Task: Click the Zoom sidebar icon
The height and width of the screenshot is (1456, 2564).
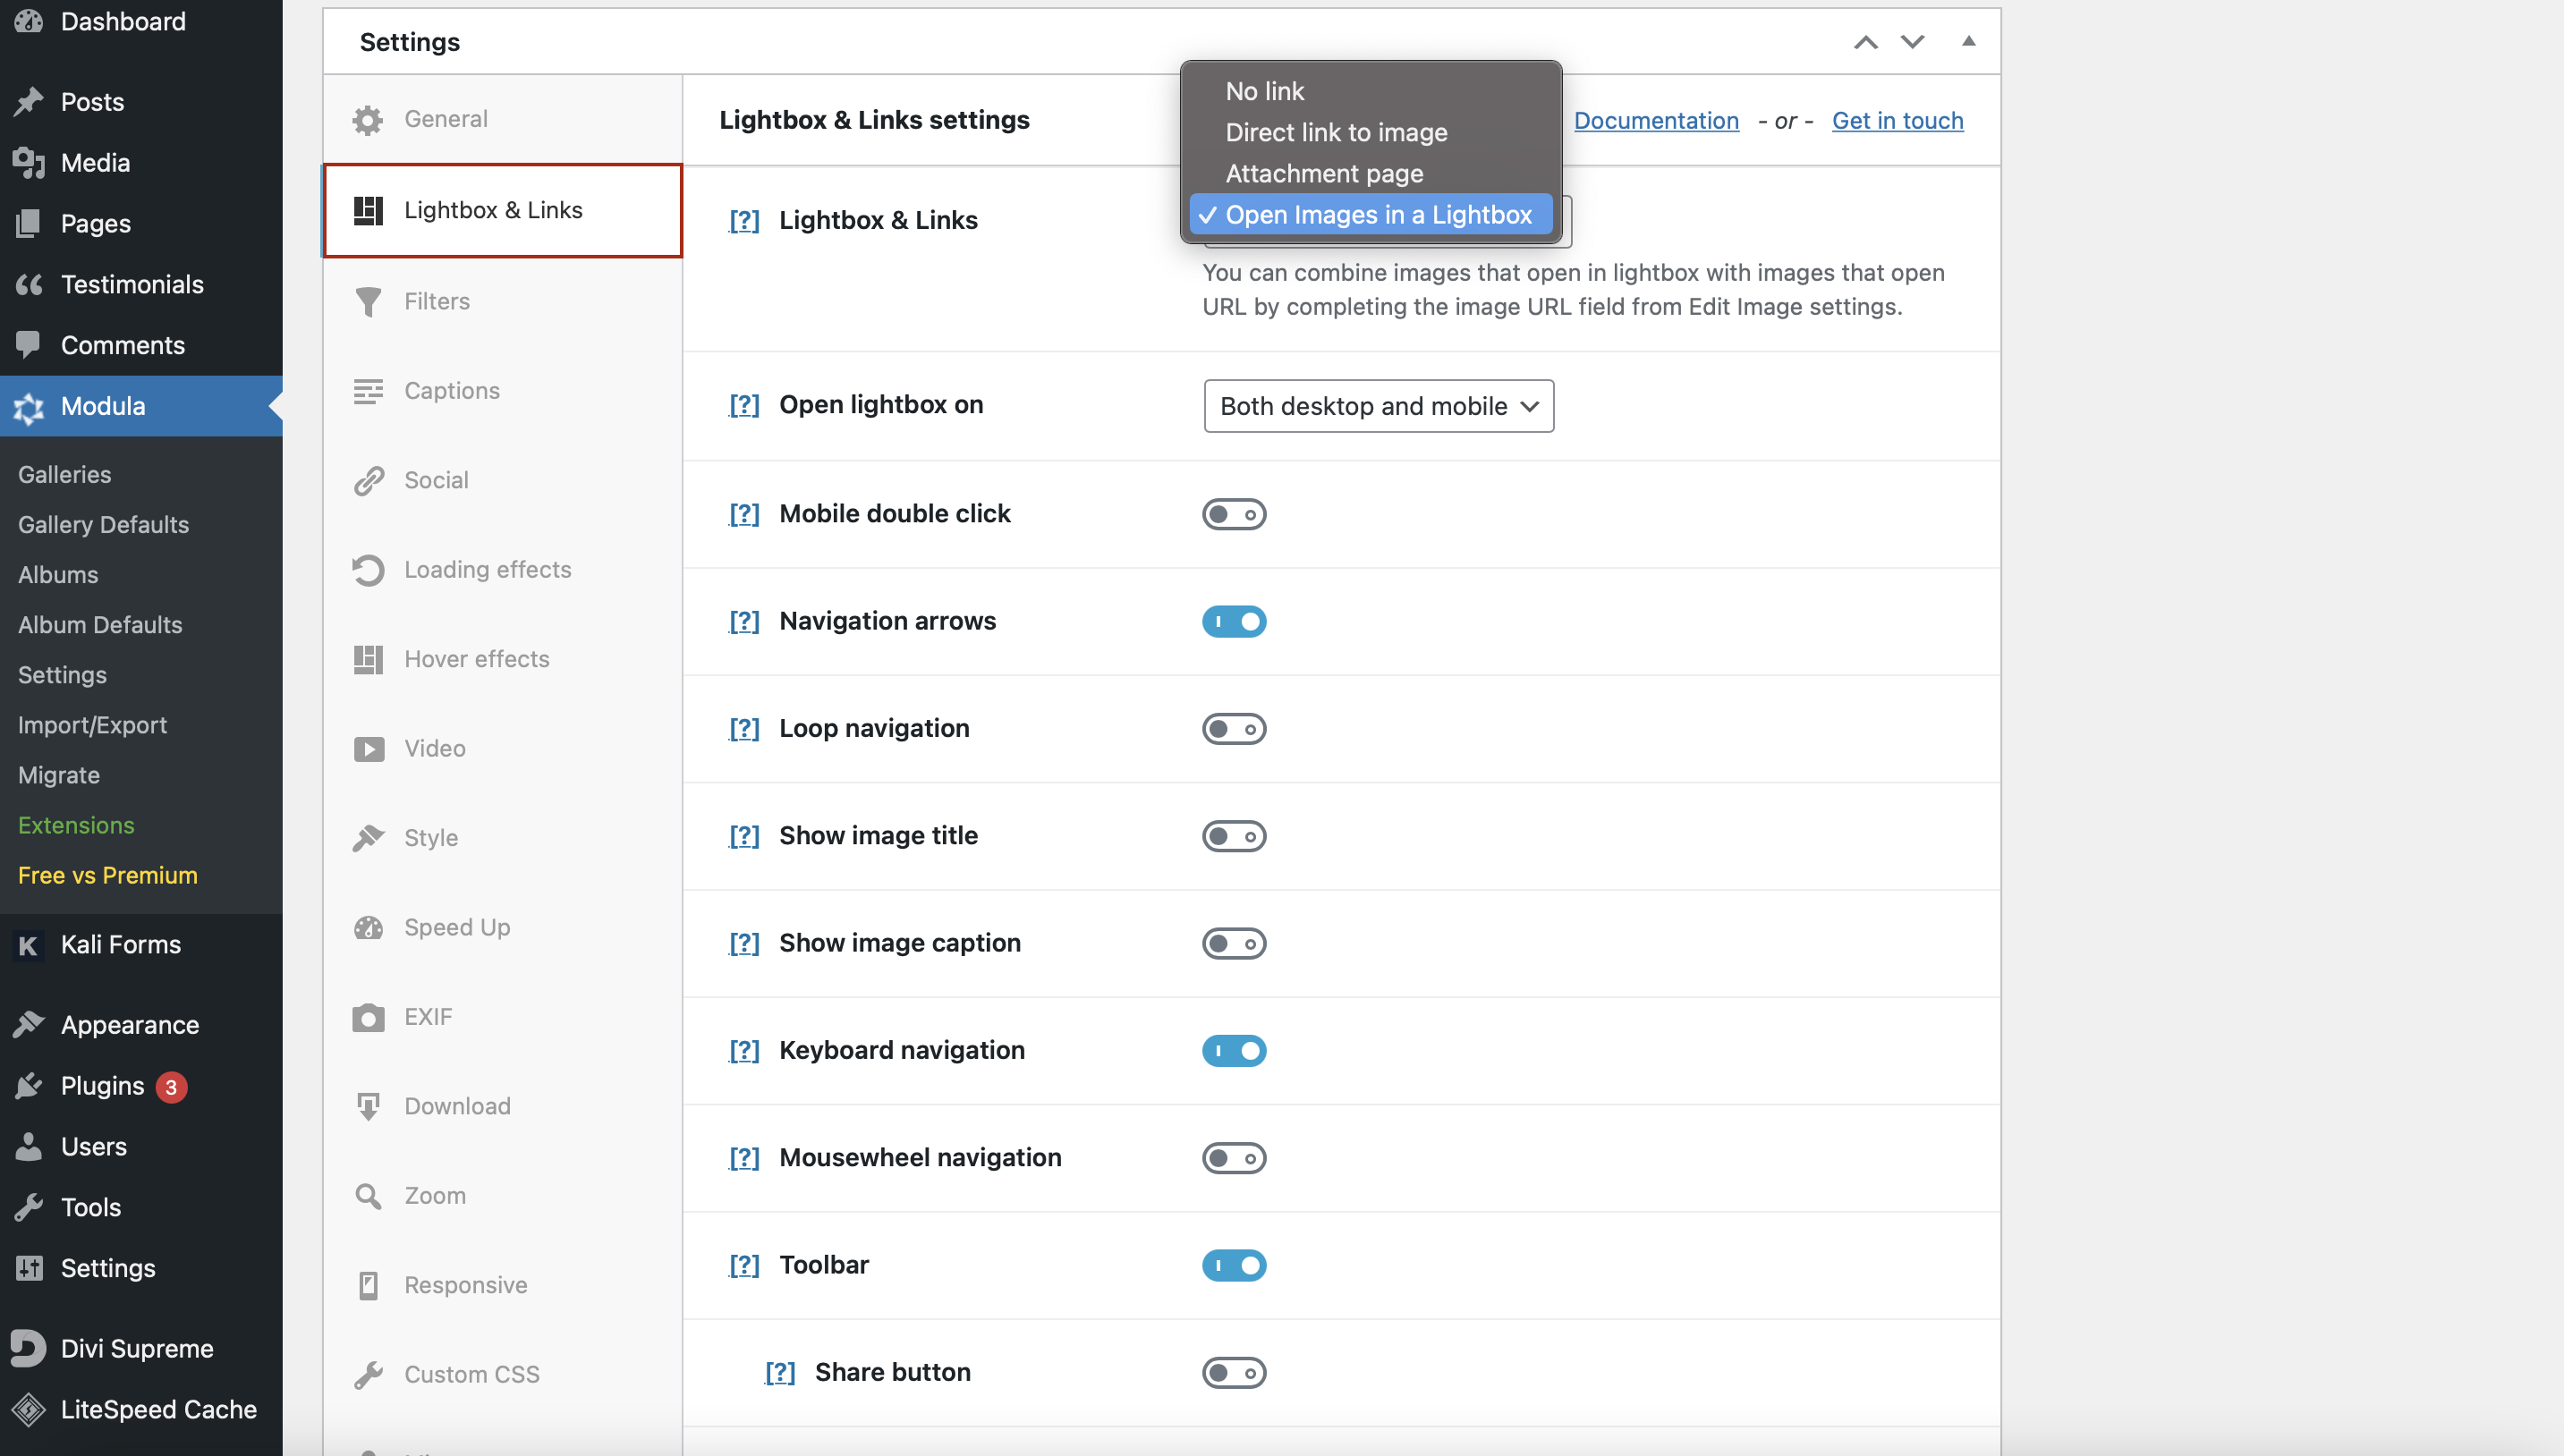Action: coord(368,1196)
